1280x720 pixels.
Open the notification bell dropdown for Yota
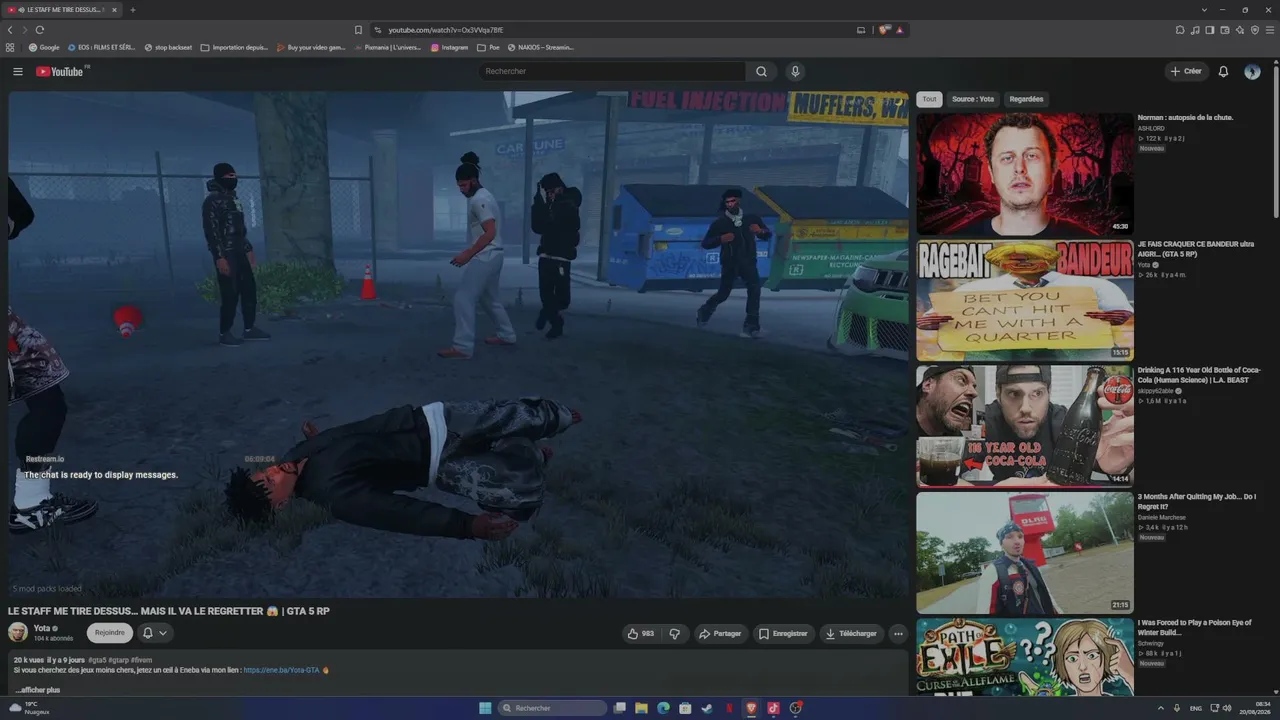click(155, 633)
